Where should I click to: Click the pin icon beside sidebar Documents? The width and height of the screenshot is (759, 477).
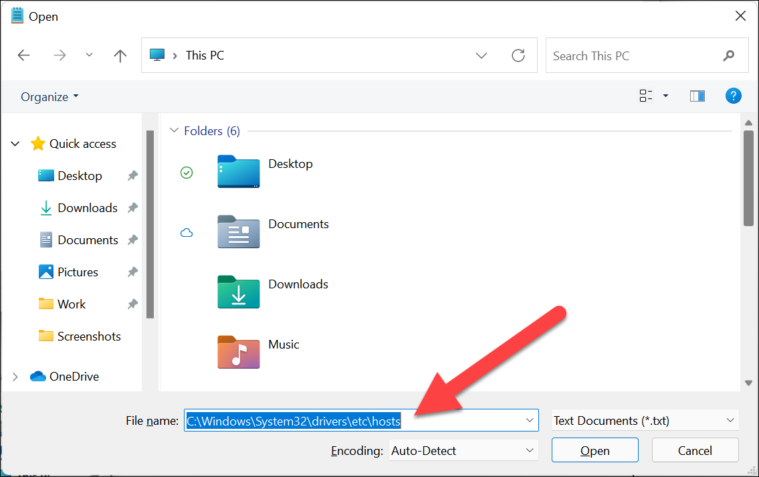click(132, 240)
